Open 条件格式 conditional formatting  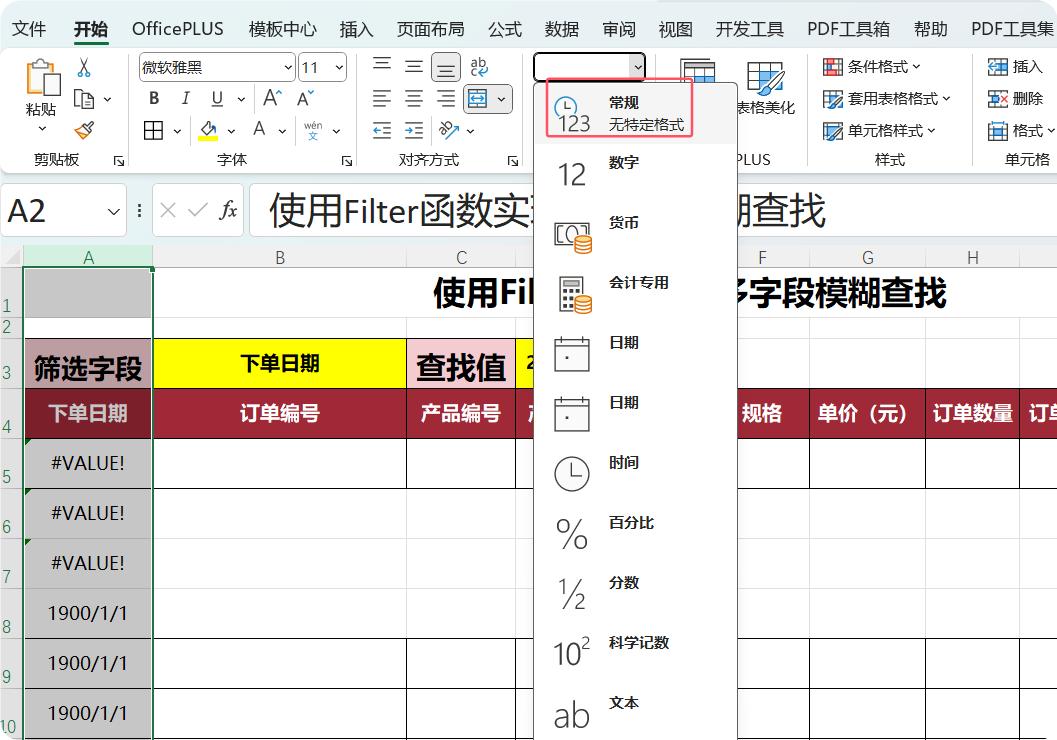(872, 67)
